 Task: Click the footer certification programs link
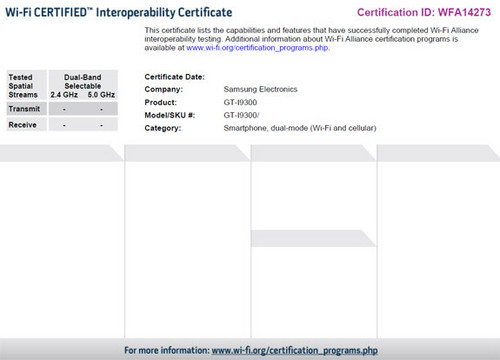click(x=295, y=350)
